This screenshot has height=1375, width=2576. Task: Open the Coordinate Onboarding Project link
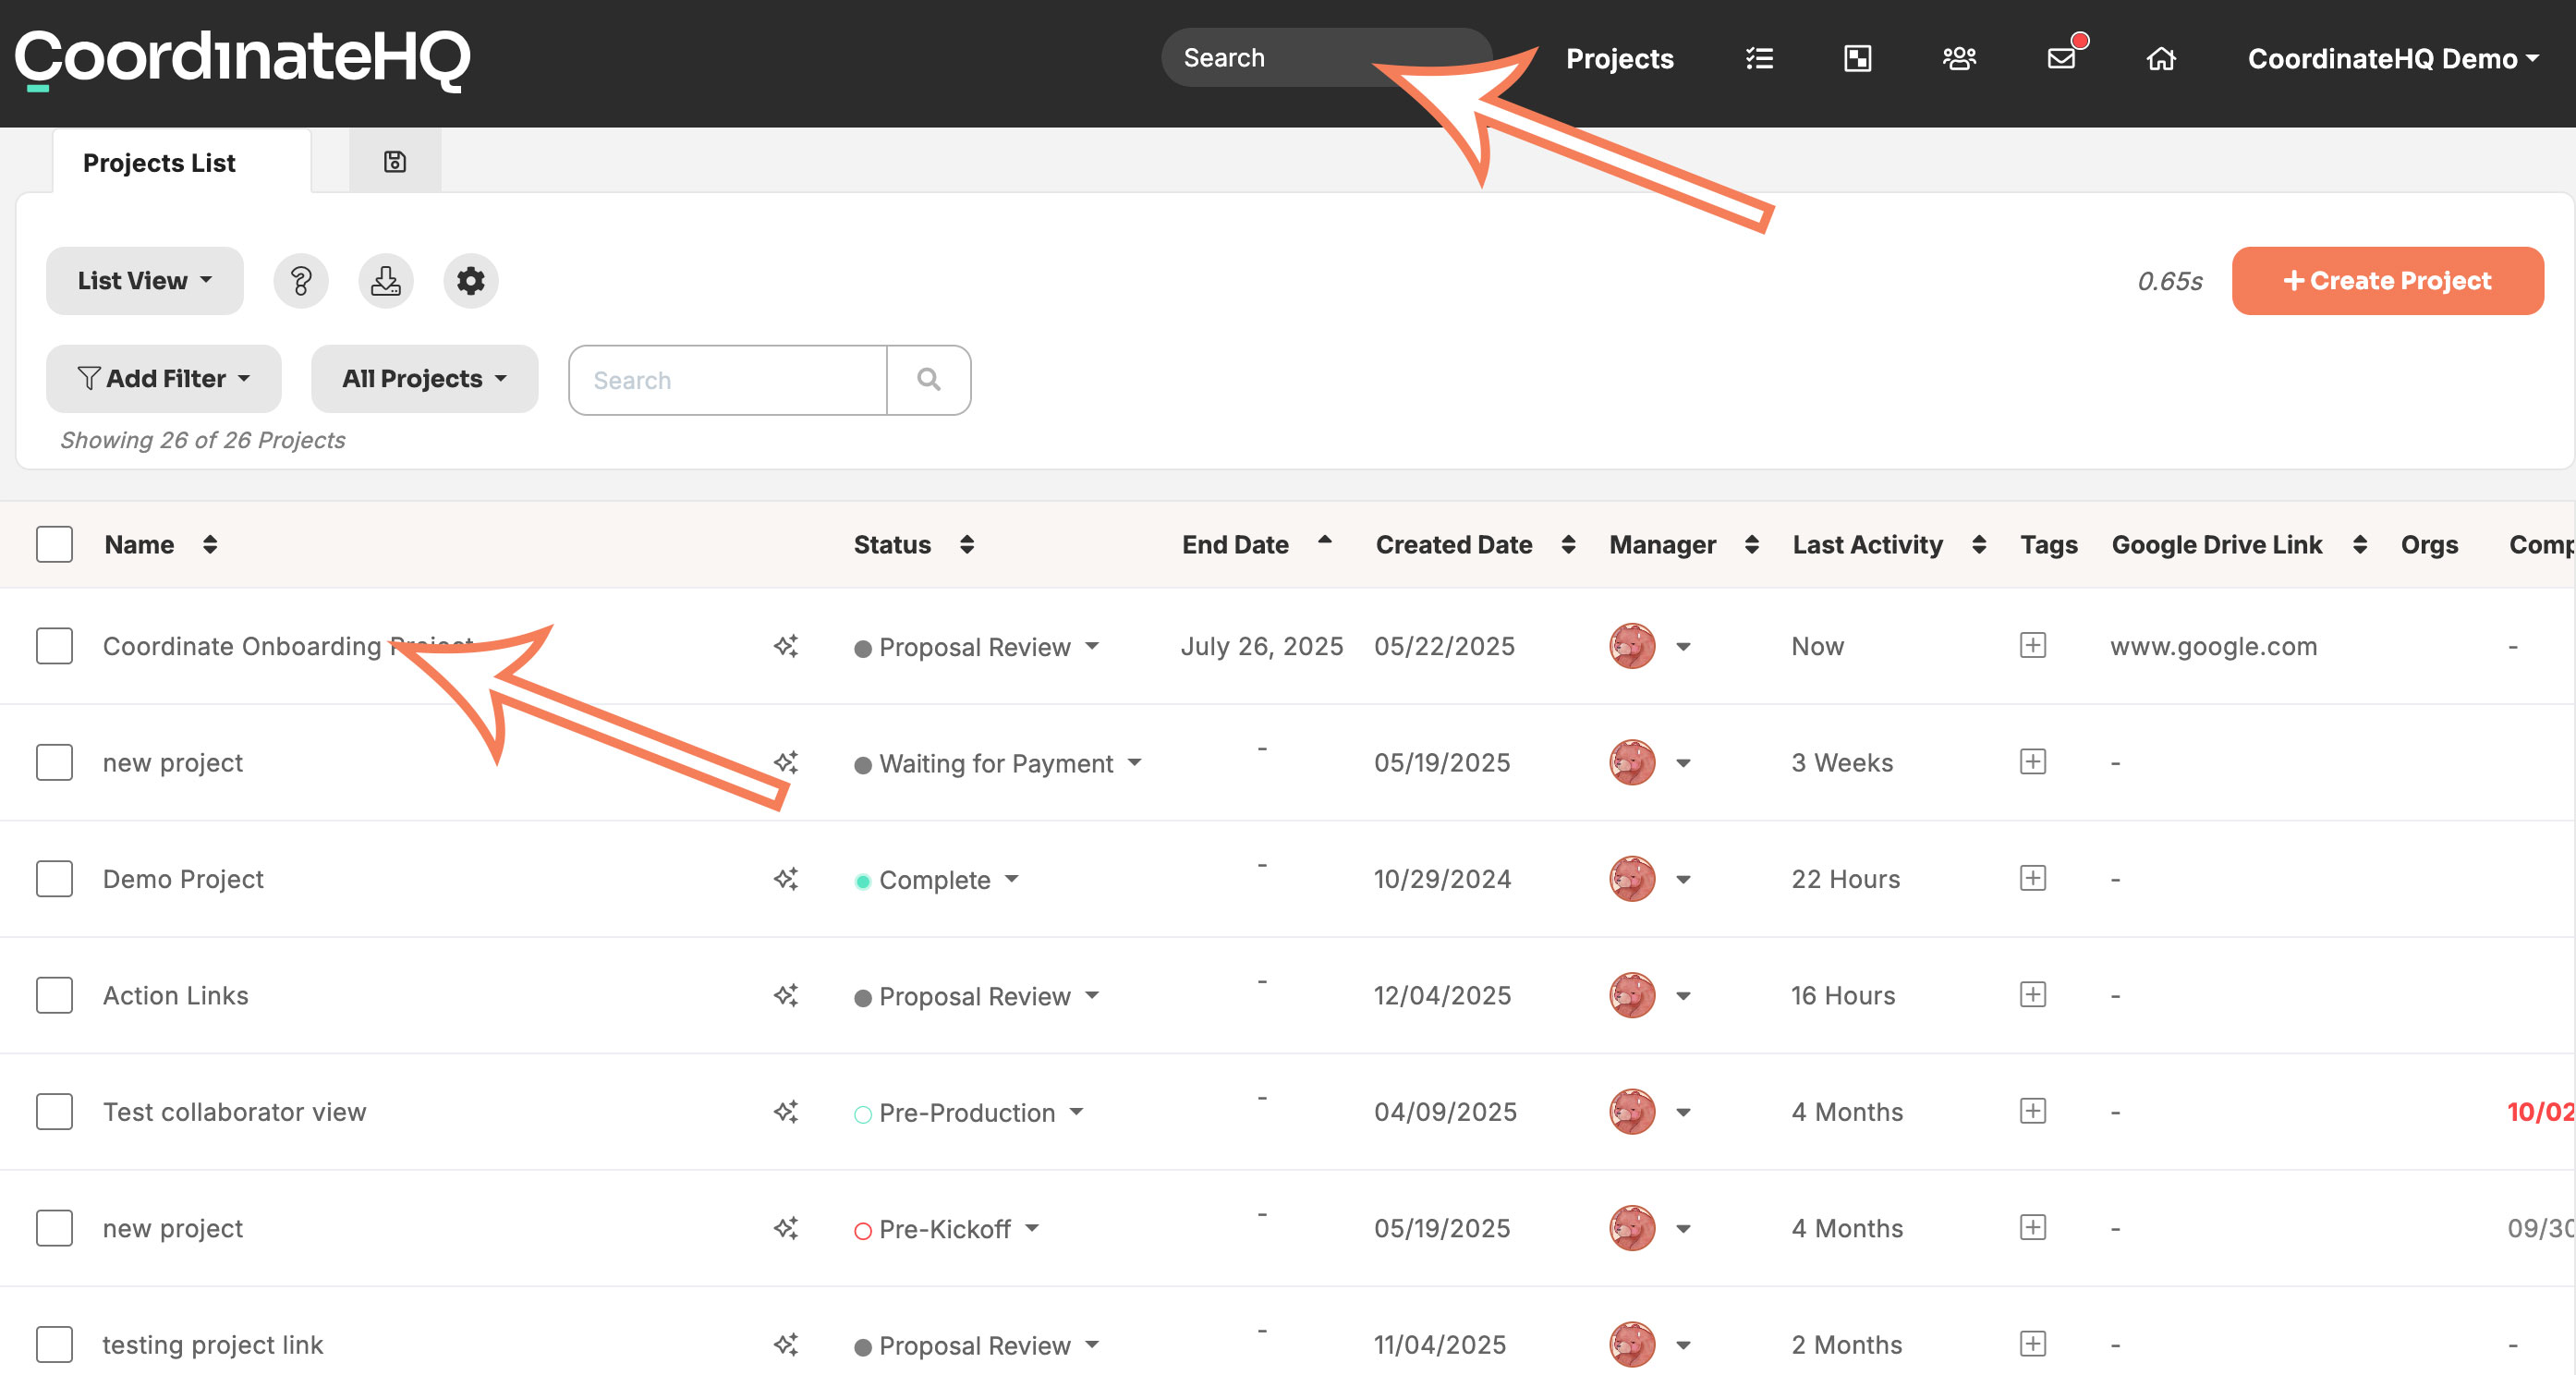288,646
